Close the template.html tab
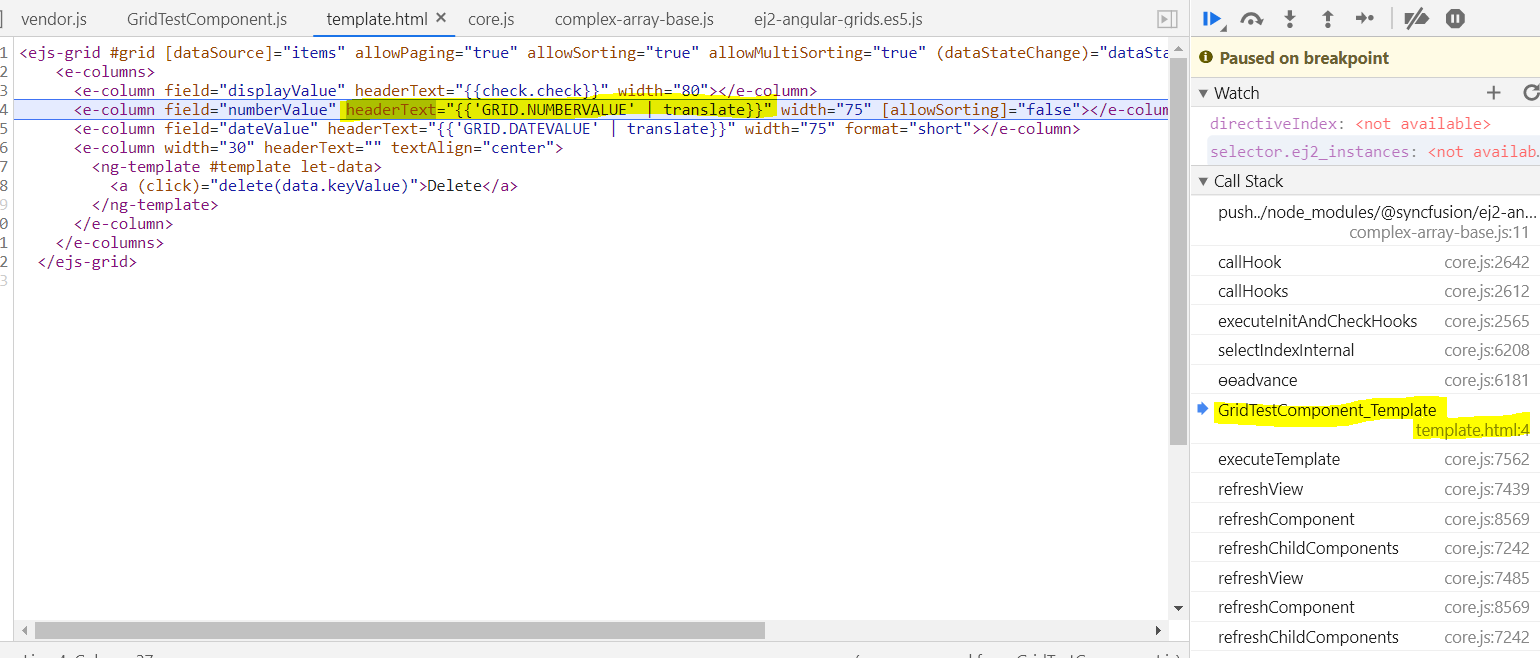The image size is (1540, 658). coord(441,18)
